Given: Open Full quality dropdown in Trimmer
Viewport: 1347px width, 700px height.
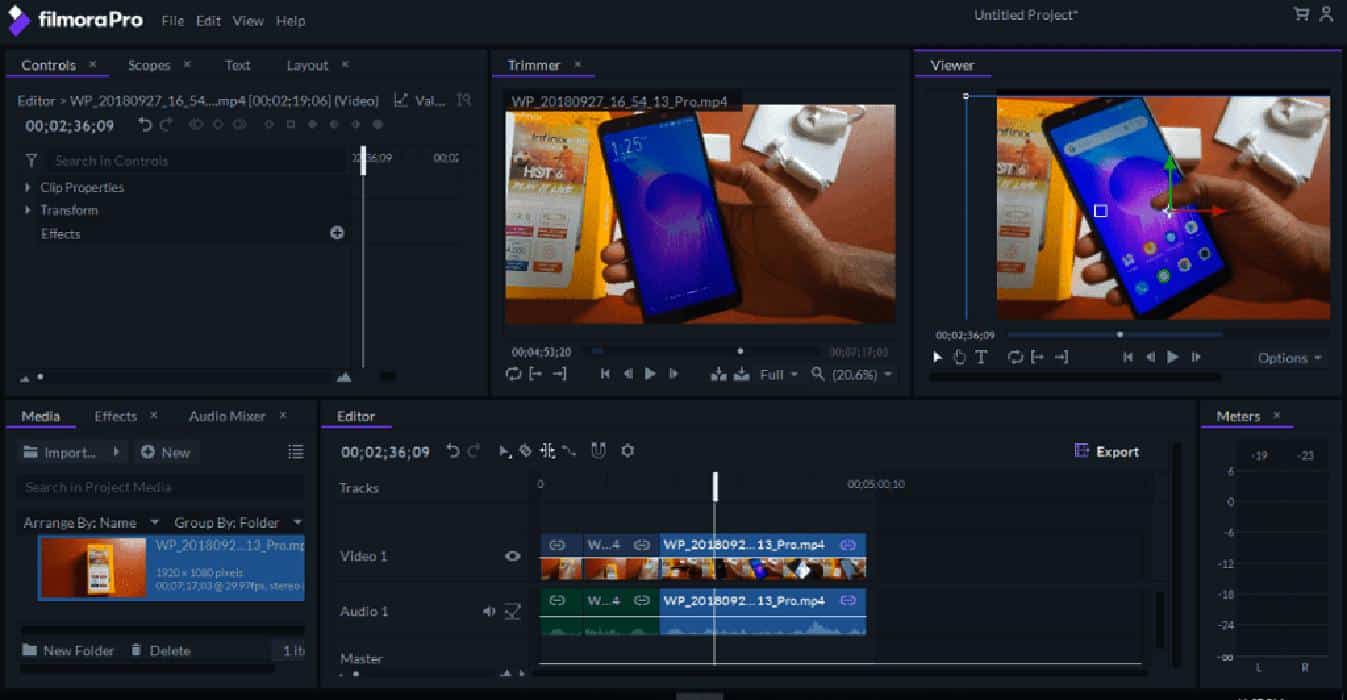Looking at the screenshot, I should 779,374.
